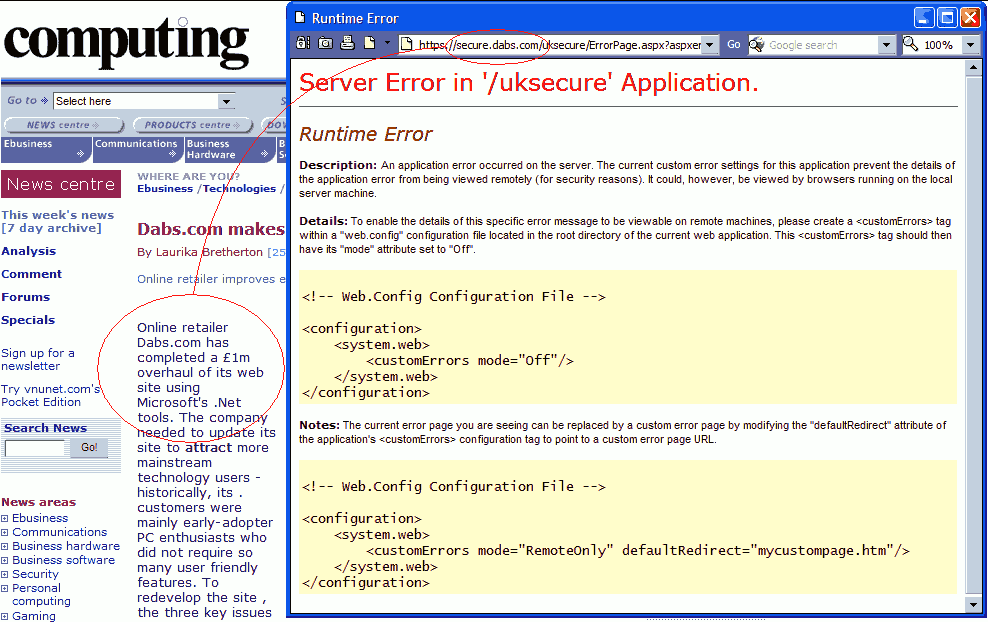Click the arrow icon on the Business Hardware tab

click(264, 154)
